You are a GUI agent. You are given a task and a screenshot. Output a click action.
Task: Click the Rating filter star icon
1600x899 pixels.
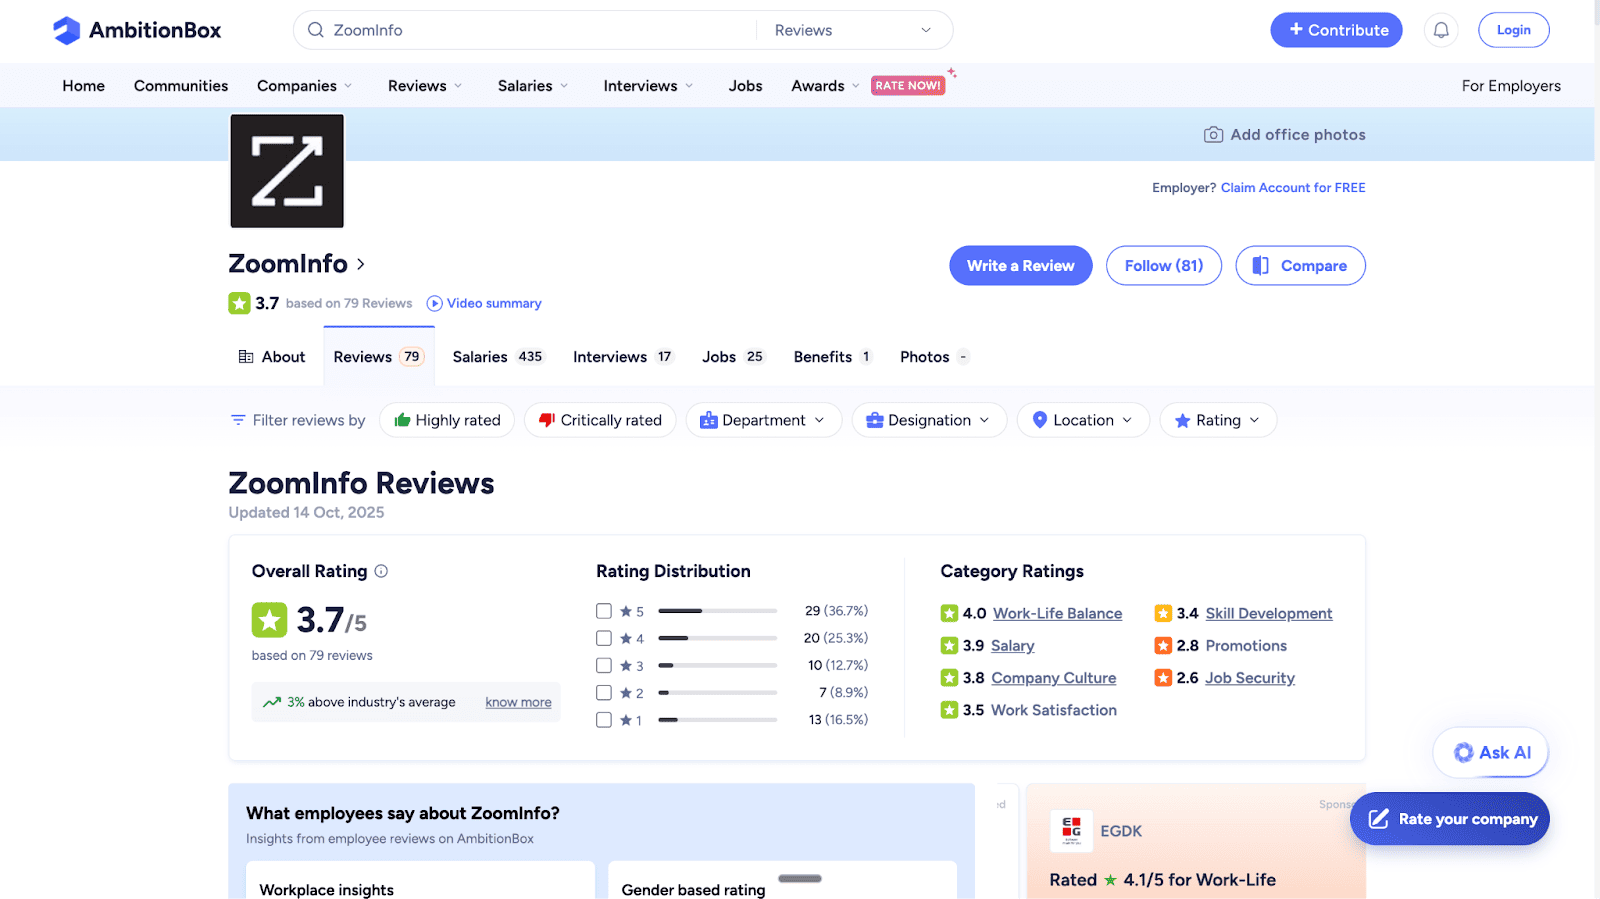coord(1183,421)
